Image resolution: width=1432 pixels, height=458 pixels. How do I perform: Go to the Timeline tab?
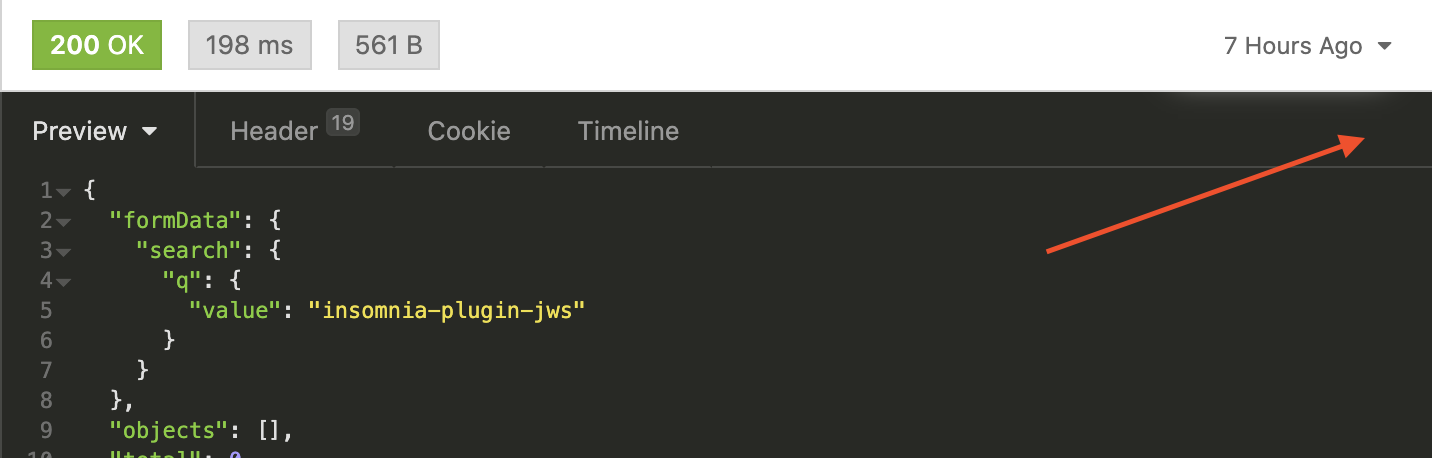coord(628,131)
